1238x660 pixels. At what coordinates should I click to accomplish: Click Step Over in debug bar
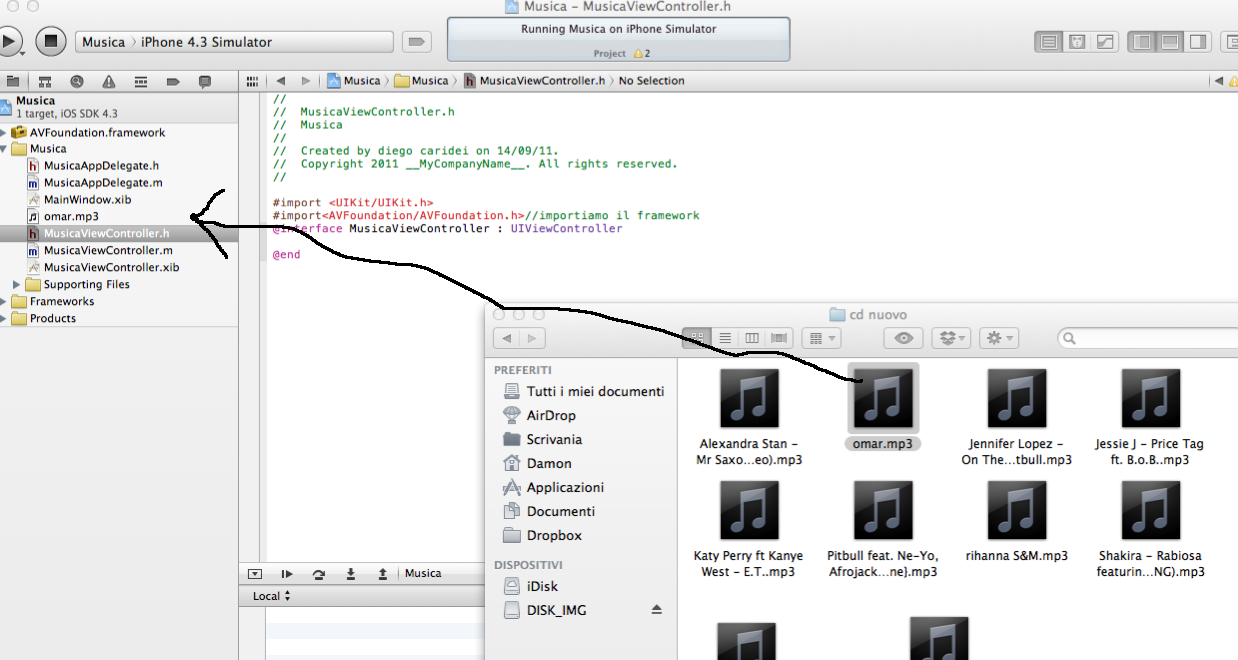pyautogui.click(x=319, y=574)
